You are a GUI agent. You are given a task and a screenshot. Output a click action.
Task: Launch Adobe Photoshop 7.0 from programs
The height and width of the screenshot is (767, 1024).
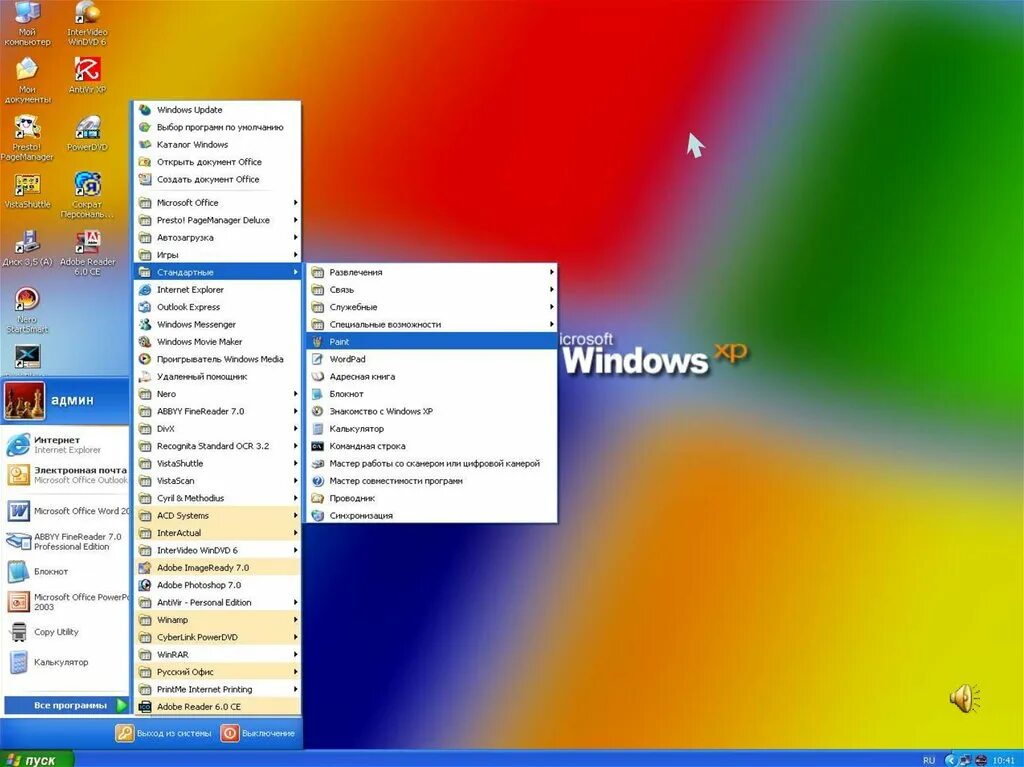(217, 585)
